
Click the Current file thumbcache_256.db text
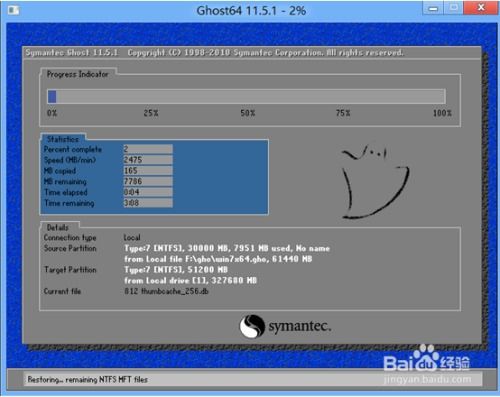coord(166,291)
